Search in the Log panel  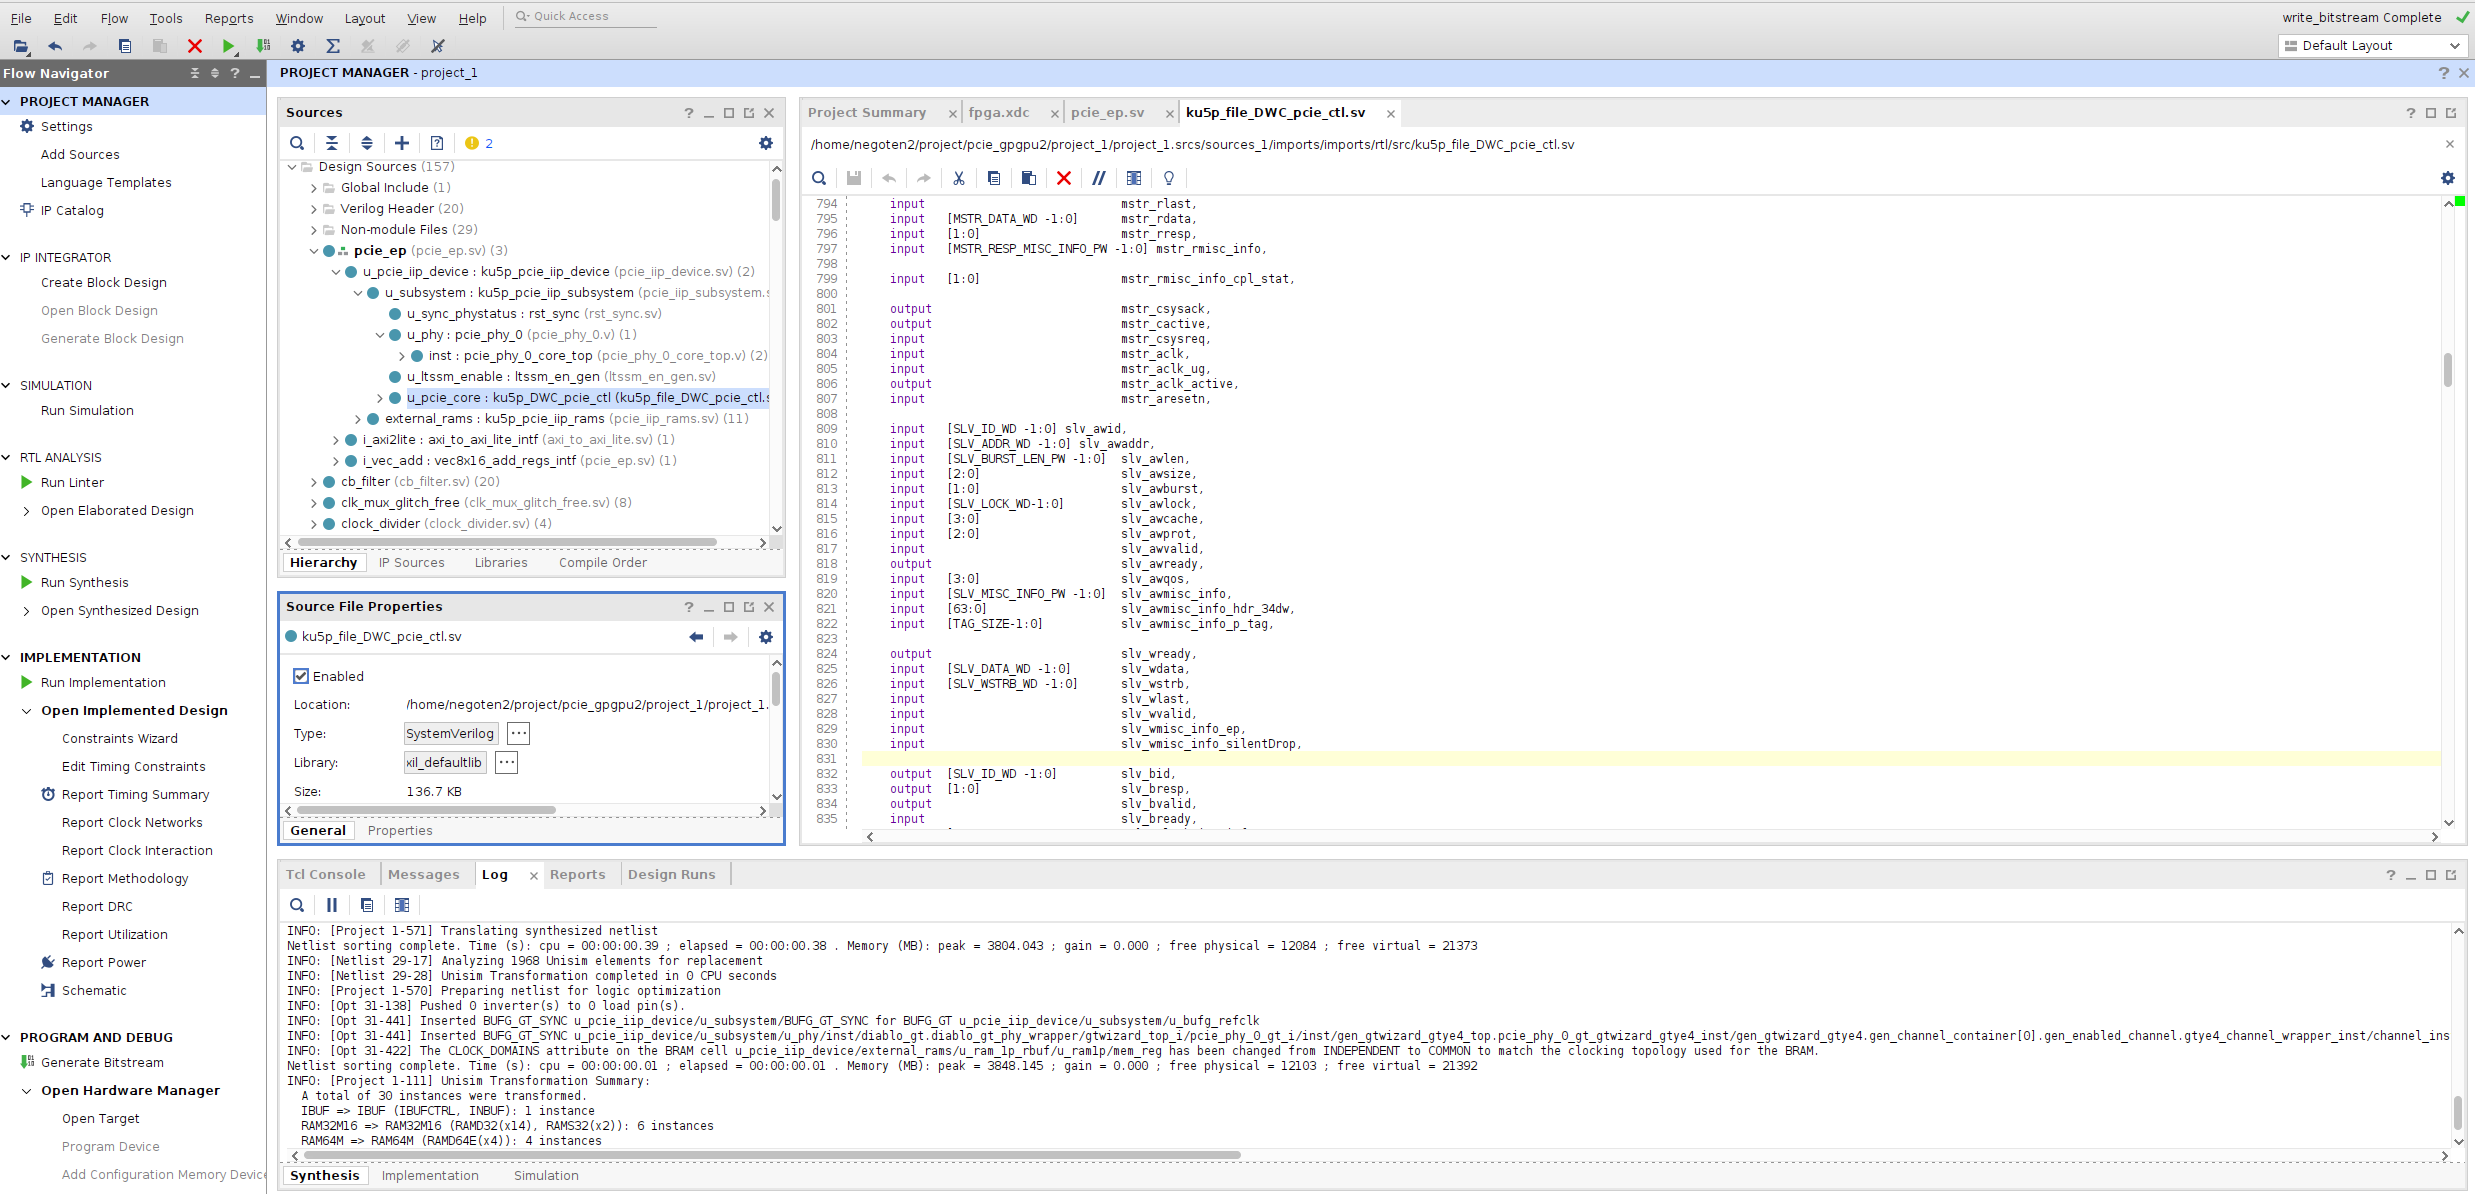click(297, 905)
